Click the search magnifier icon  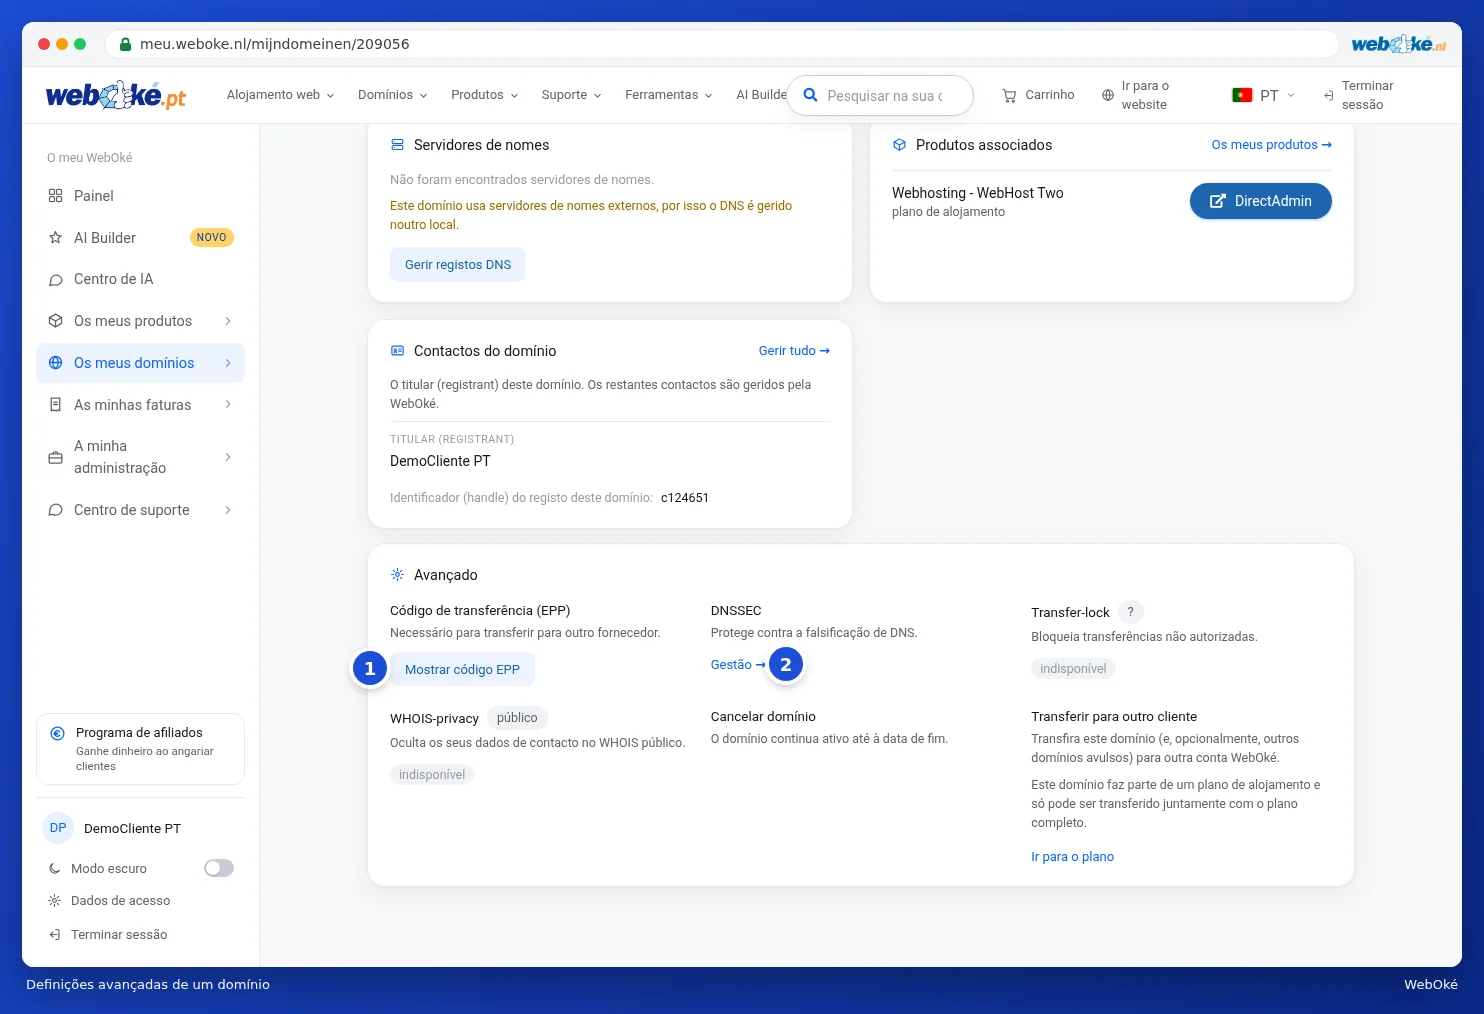pyautogui.click(x=811, y=95)
